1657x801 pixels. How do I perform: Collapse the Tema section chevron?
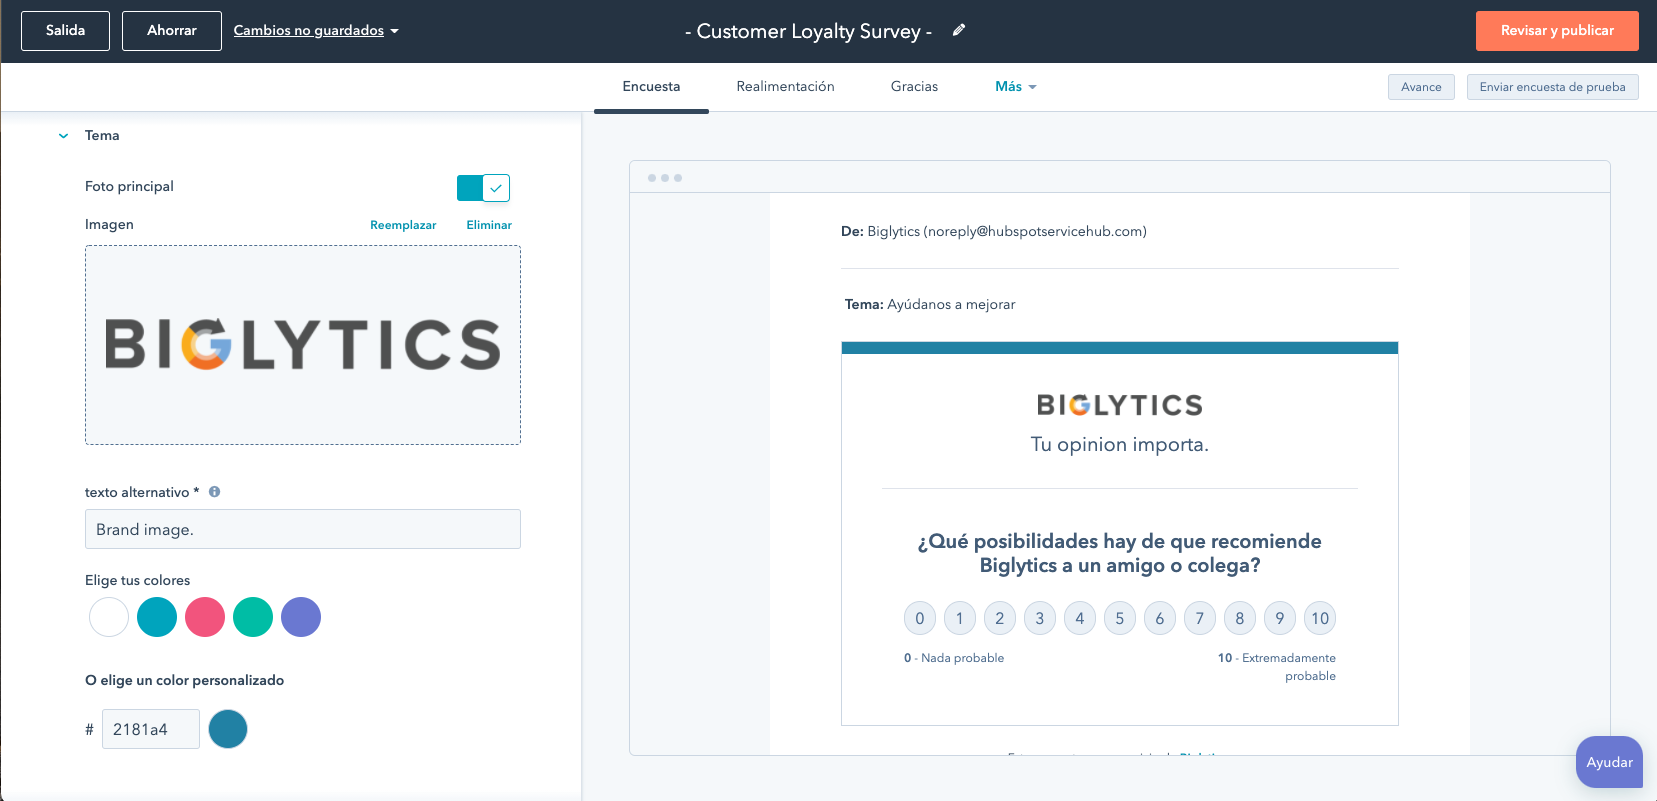pos(63,136)
